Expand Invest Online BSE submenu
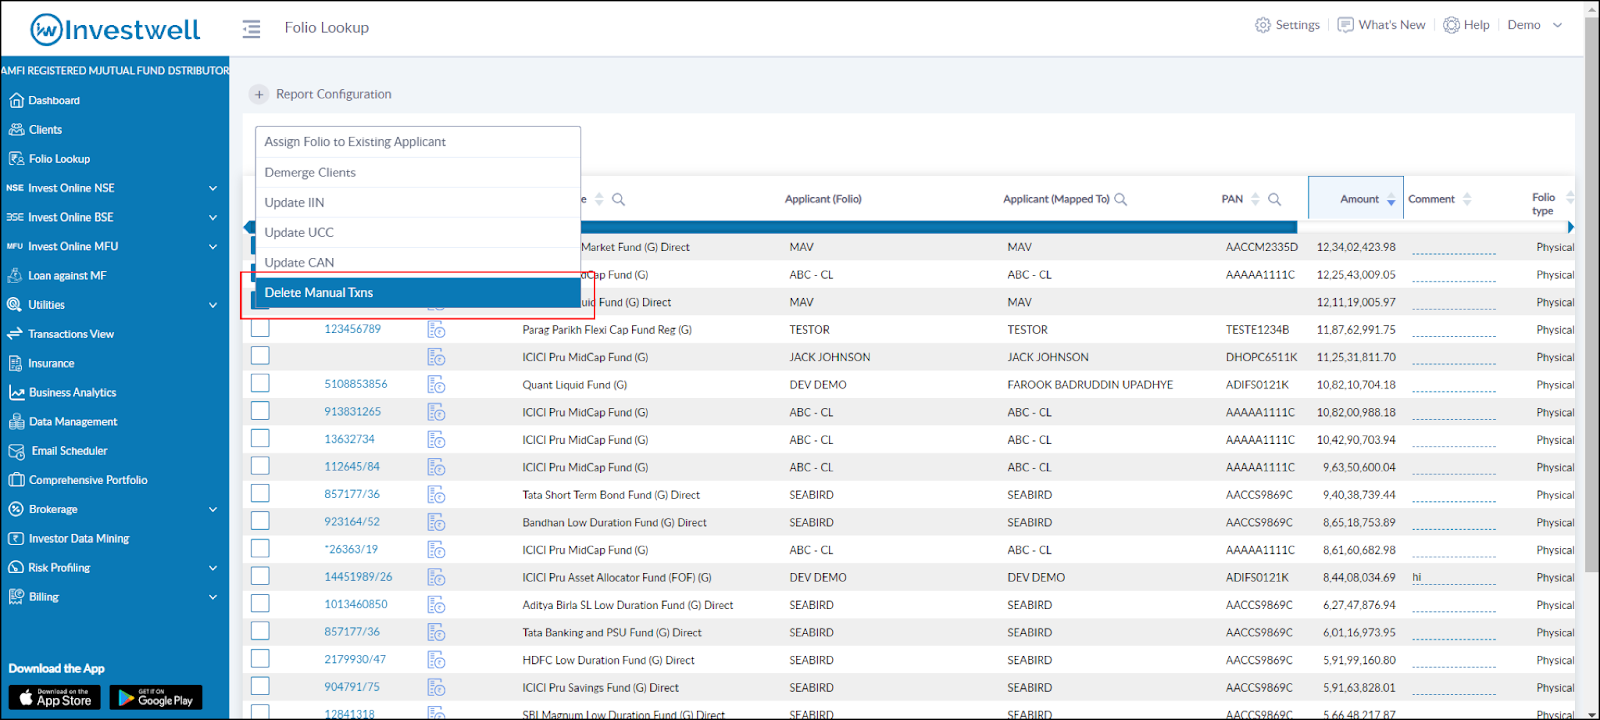 [x=213, y=217]
